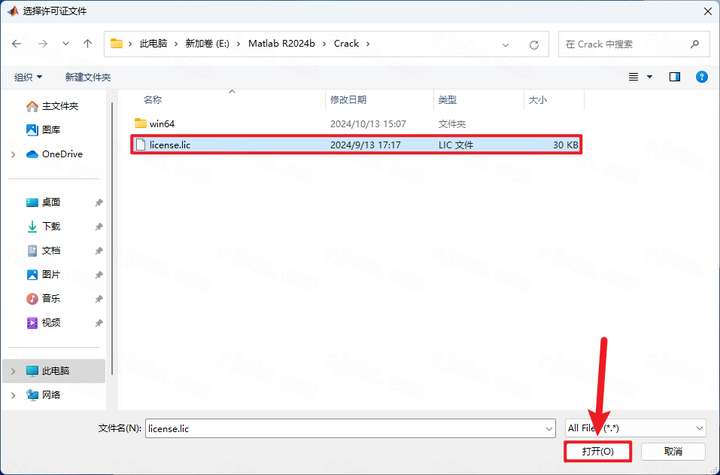Select the win64 folder
Viewport: 720px width, 475px height.
(356, 124)
